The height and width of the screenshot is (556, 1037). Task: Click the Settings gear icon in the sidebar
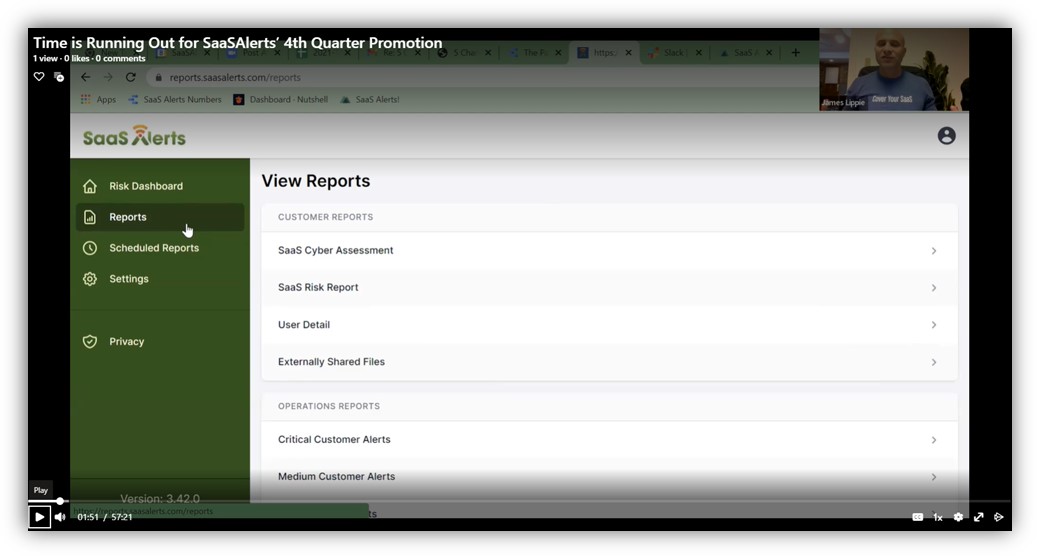(x=90, y=279)
